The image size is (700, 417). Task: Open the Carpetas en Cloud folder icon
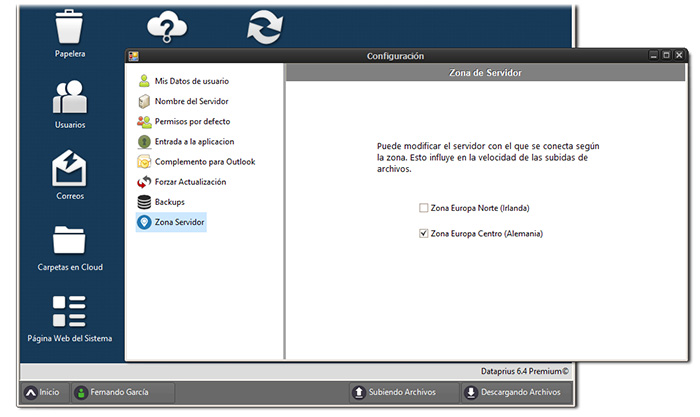click(69, 239)
